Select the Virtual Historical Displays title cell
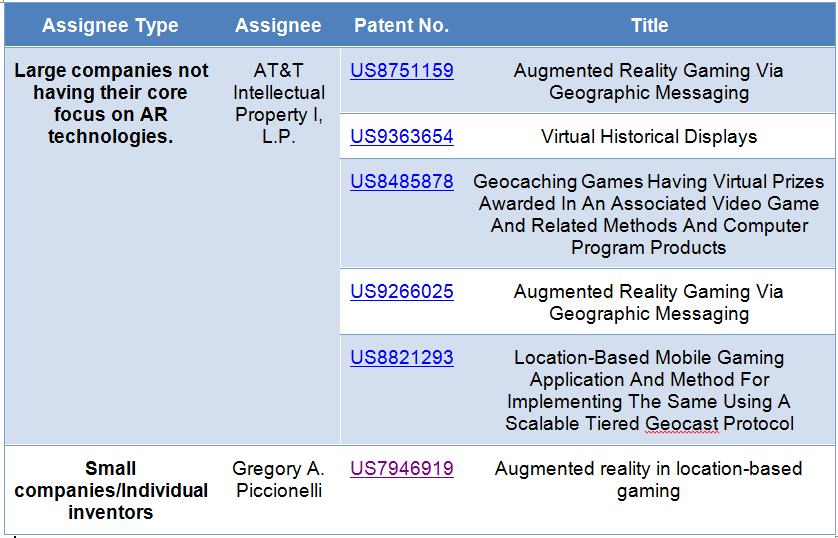838x538 pixels. [x=649, y=137]
